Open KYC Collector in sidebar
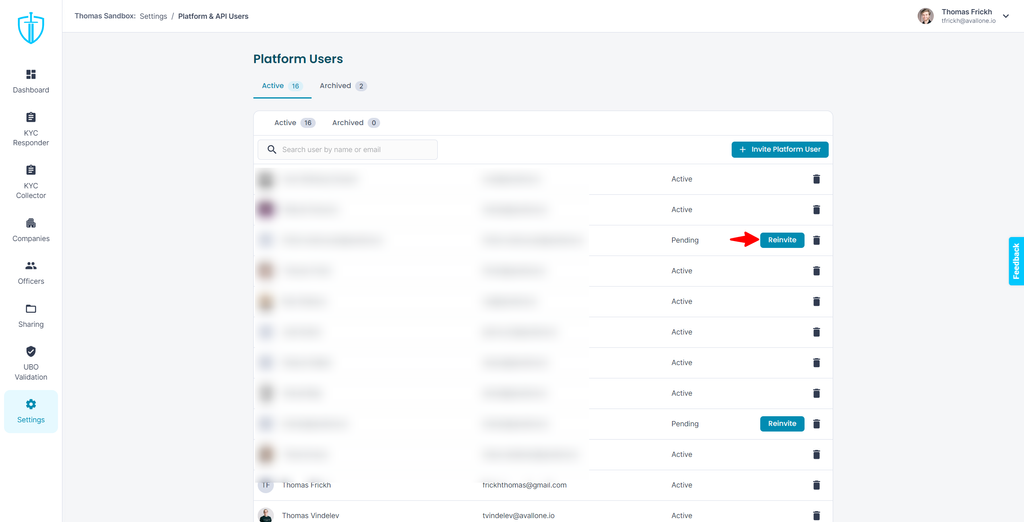 [x=31, y=182]
